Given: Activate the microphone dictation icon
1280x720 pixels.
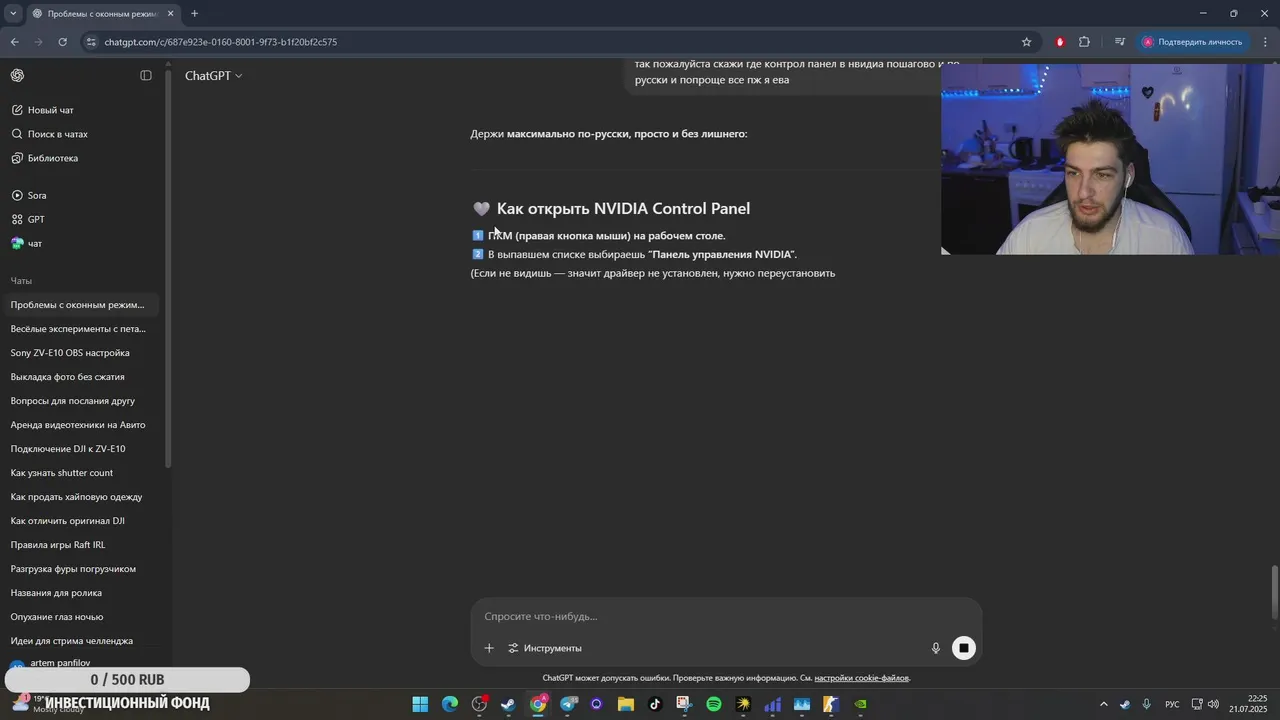Looking at the screenshot, I should click(936, 648).
